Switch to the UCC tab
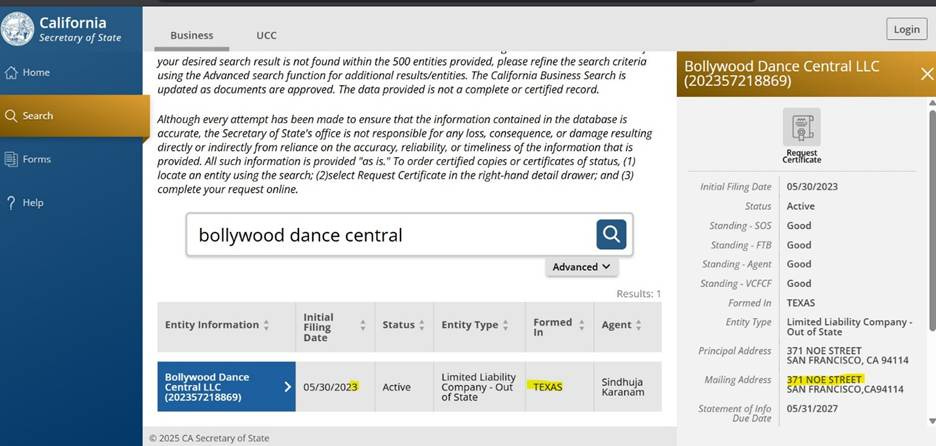The height and width of the screenshot is (446, 936). point(266,35)
